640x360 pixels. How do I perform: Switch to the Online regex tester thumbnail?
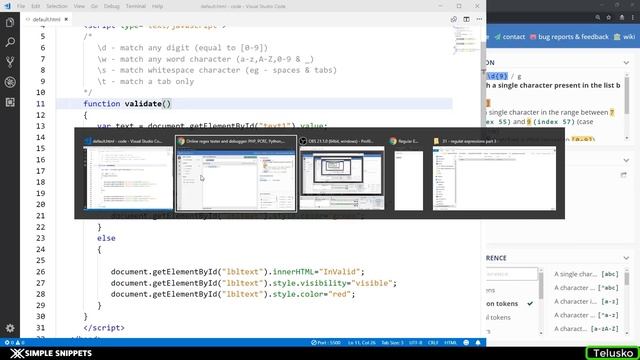pyautogui.click(x=236, y=173)
